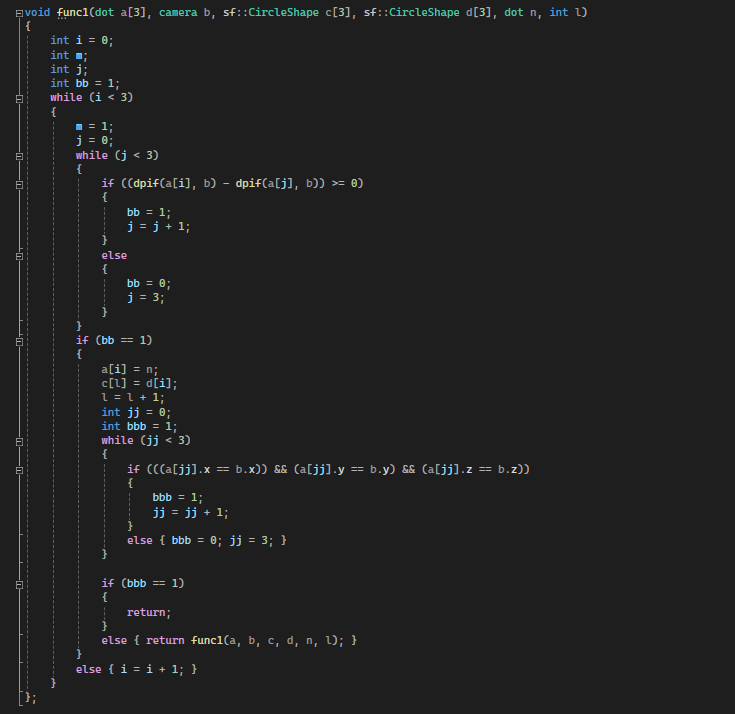This screenshot has width=735, height=714.
Task: Click the 'else { bbb = 0; jj = 3; }' line
Action: [x=207, y=541]
